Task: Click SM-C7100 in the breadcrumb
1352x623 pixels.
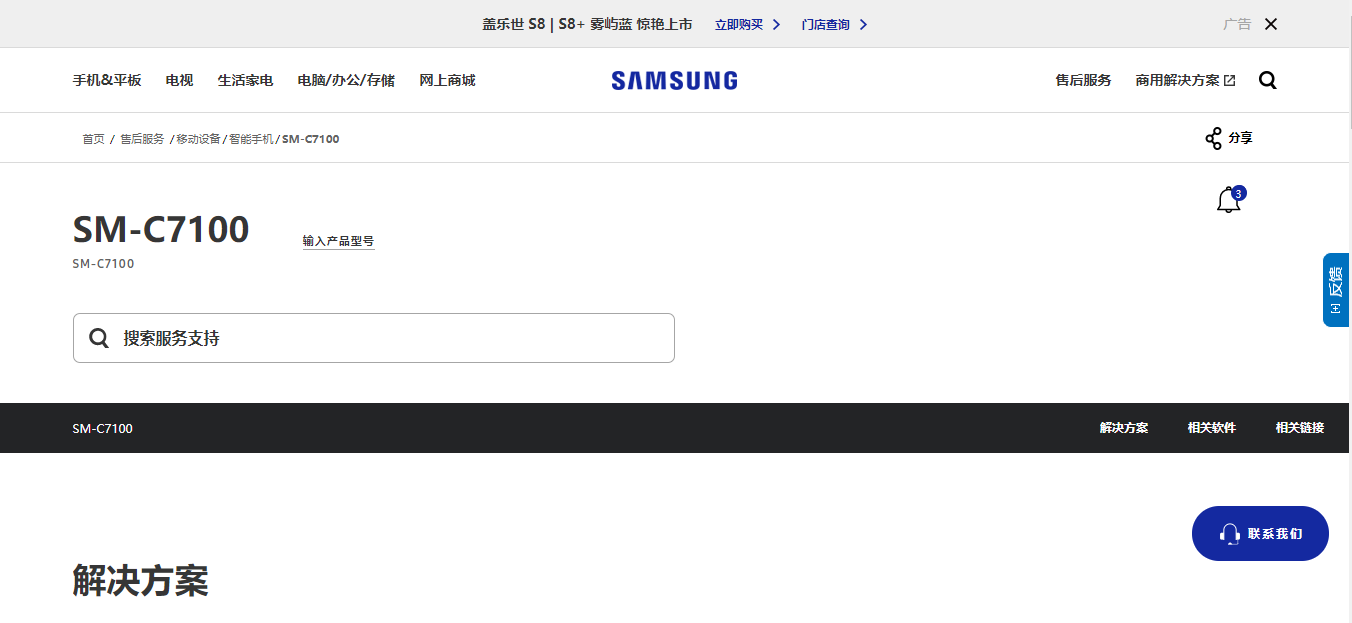Action: point(311,139)
